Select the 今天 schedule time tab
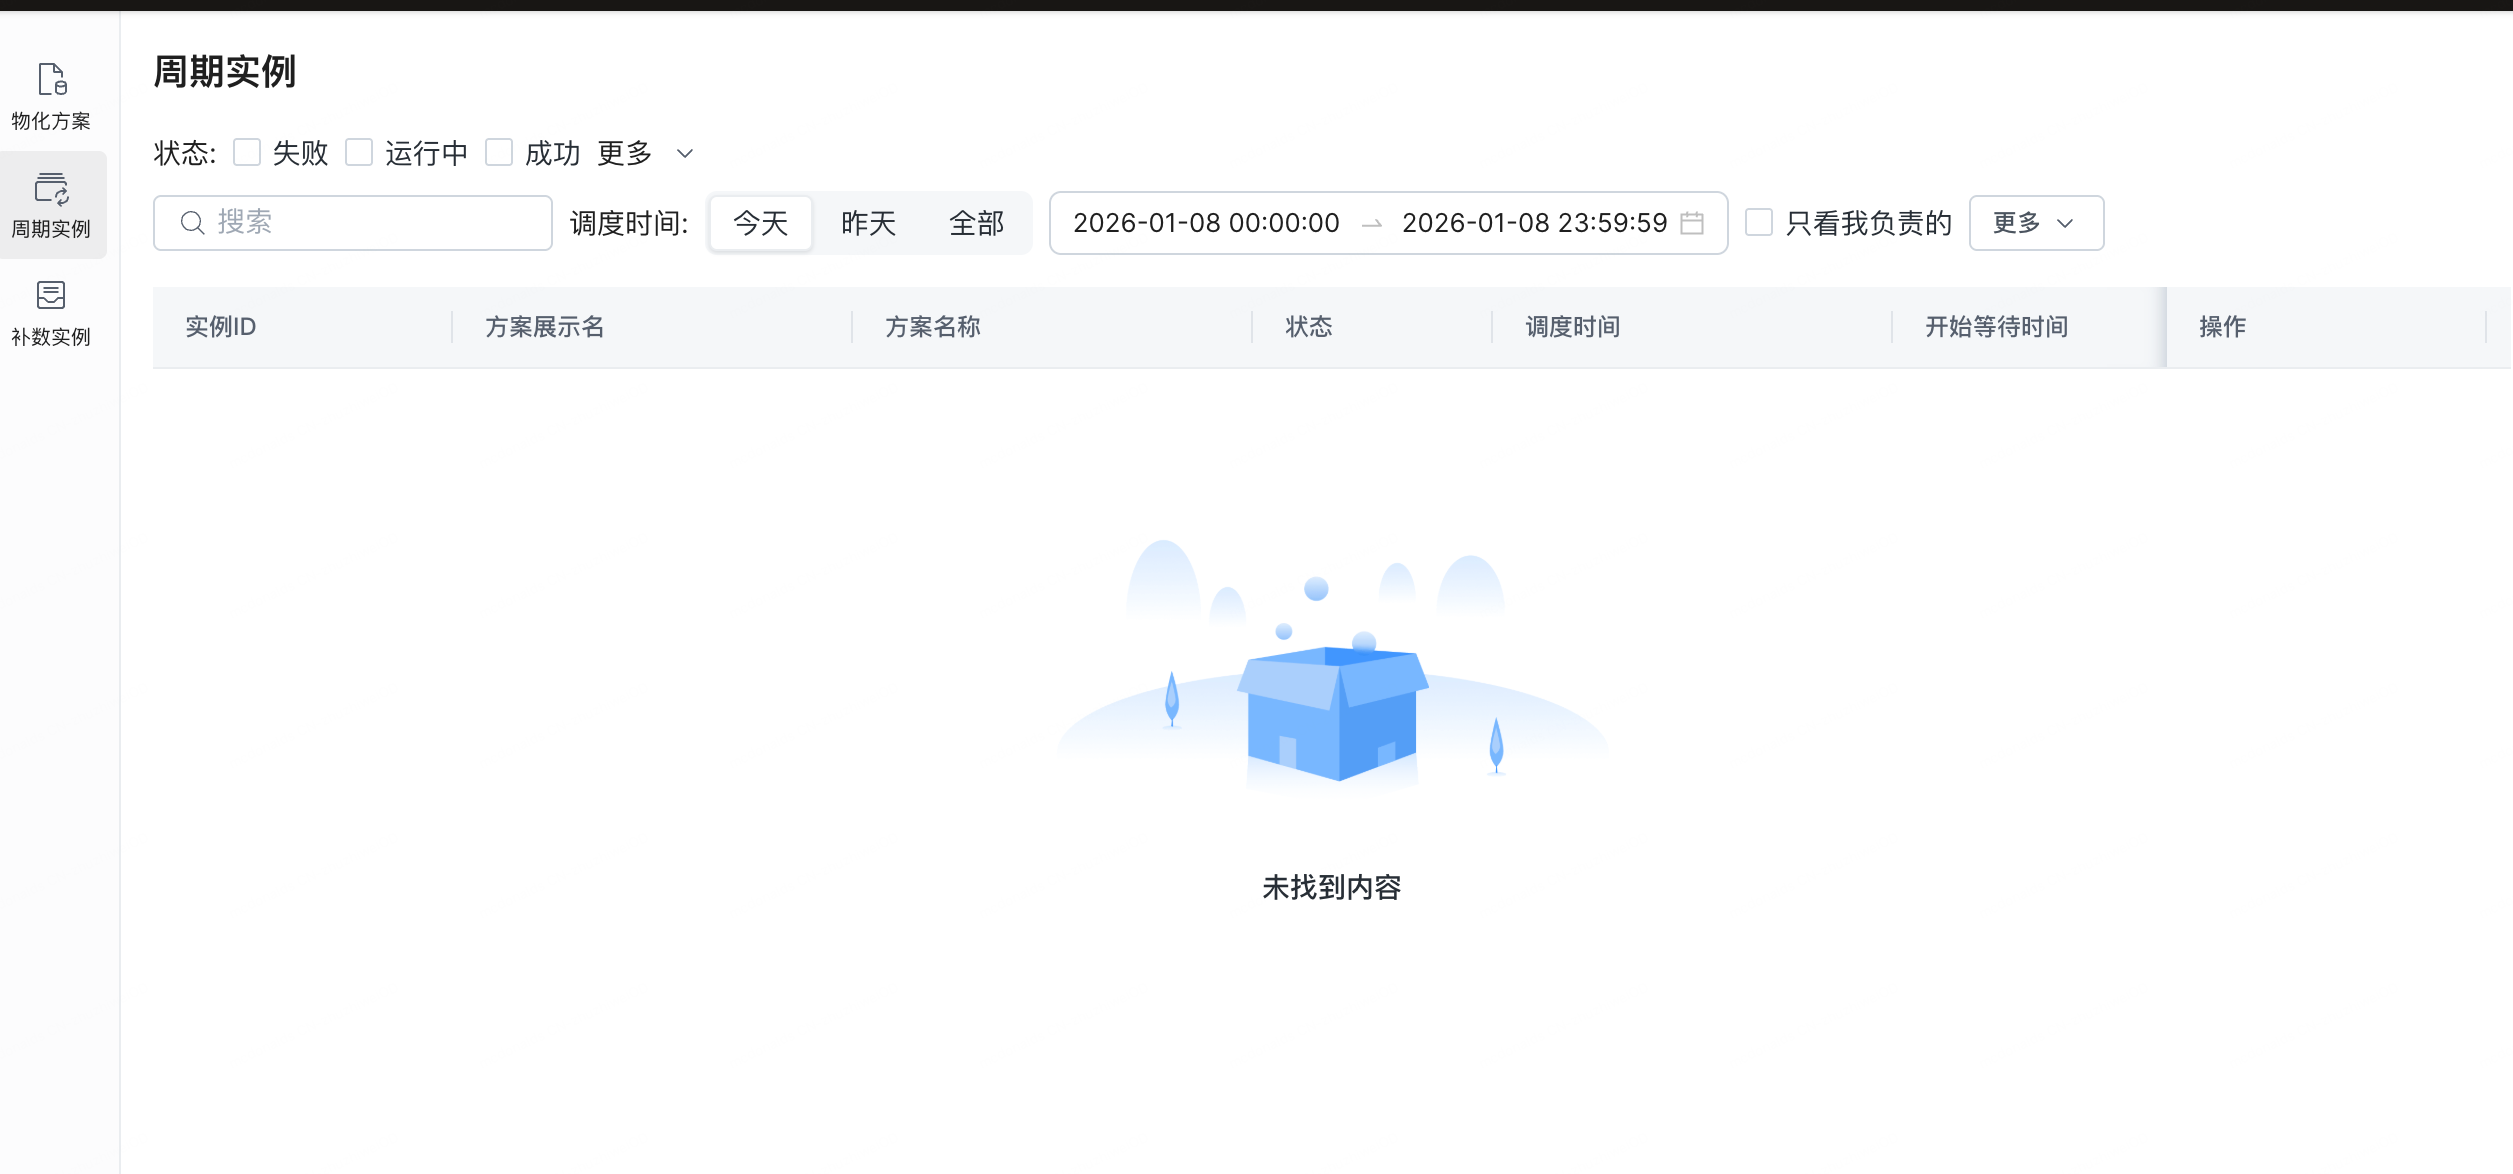 [x=761, y=223]
